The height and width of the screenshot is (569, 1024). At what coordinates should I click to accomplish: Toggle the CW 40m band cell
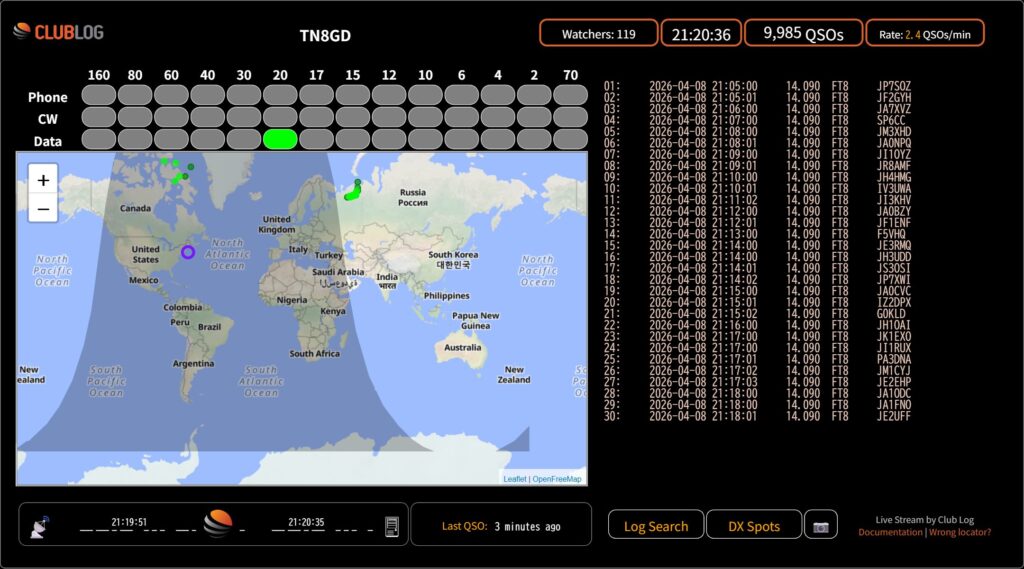(207, 119)
